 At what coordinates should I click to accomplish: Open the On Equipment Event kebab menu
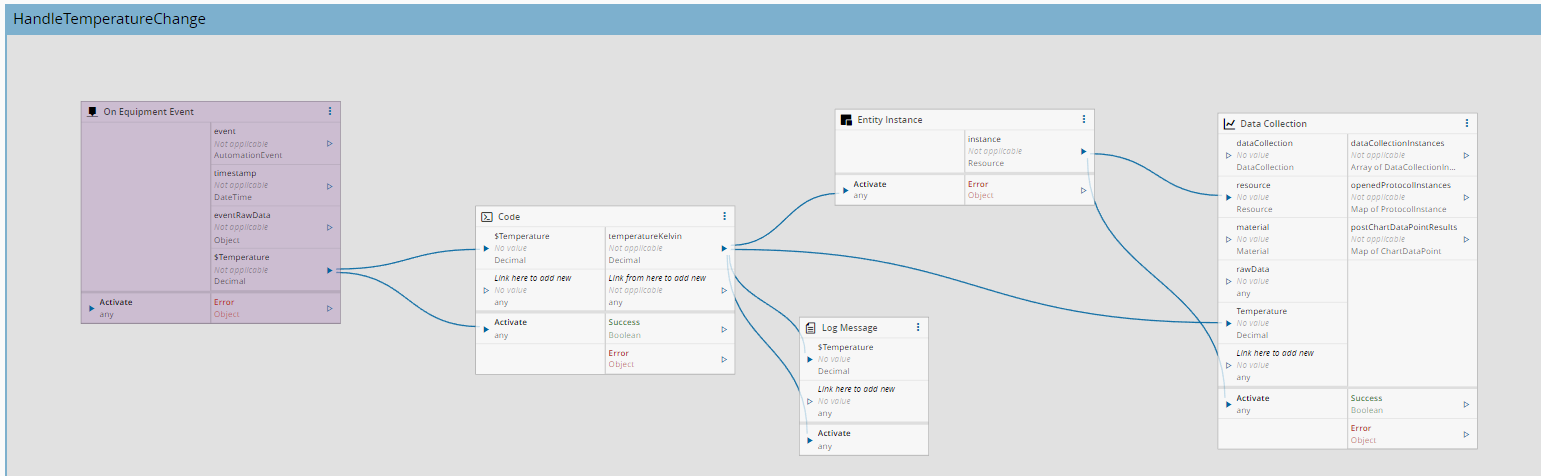click(330, 111)
